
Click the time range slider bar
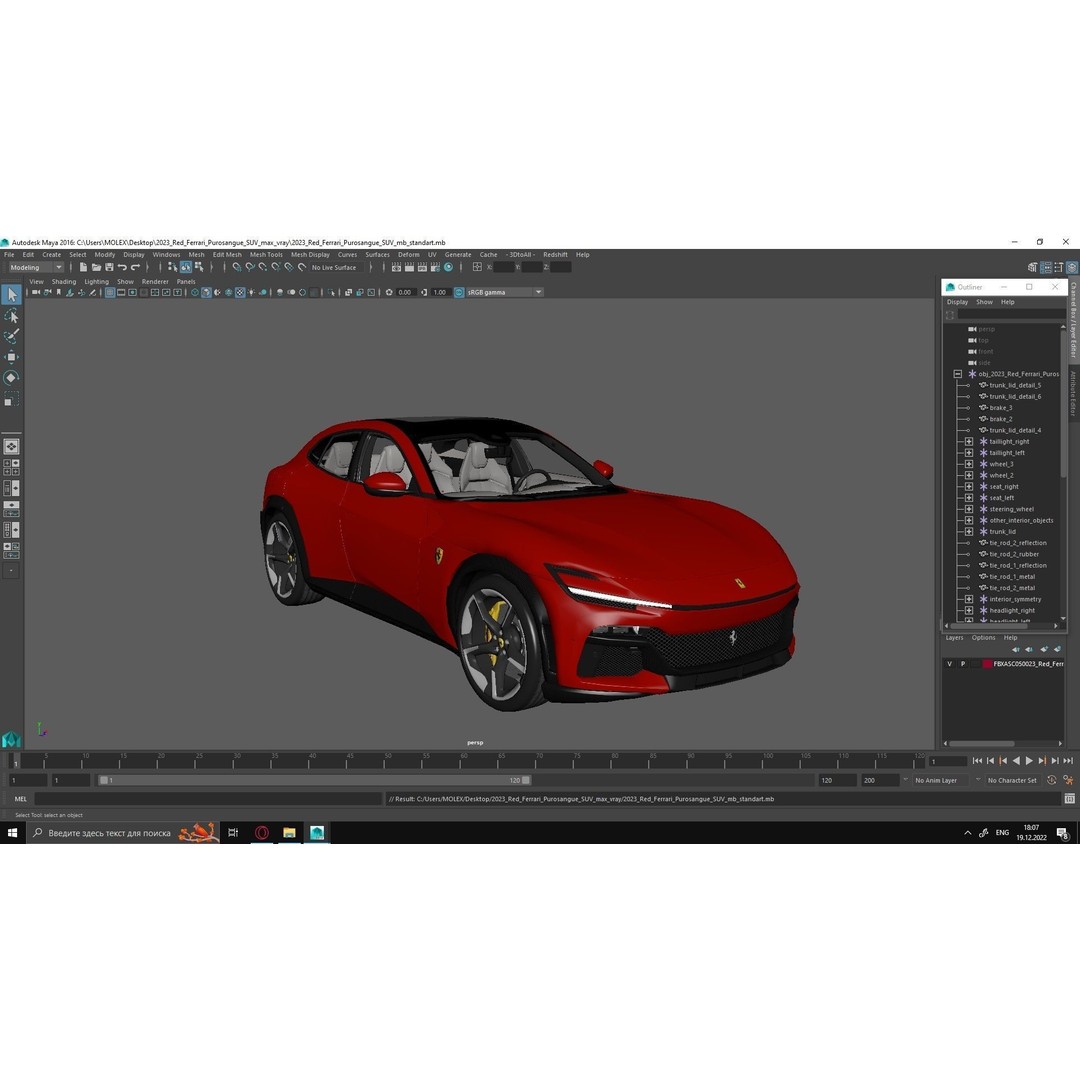315,780
